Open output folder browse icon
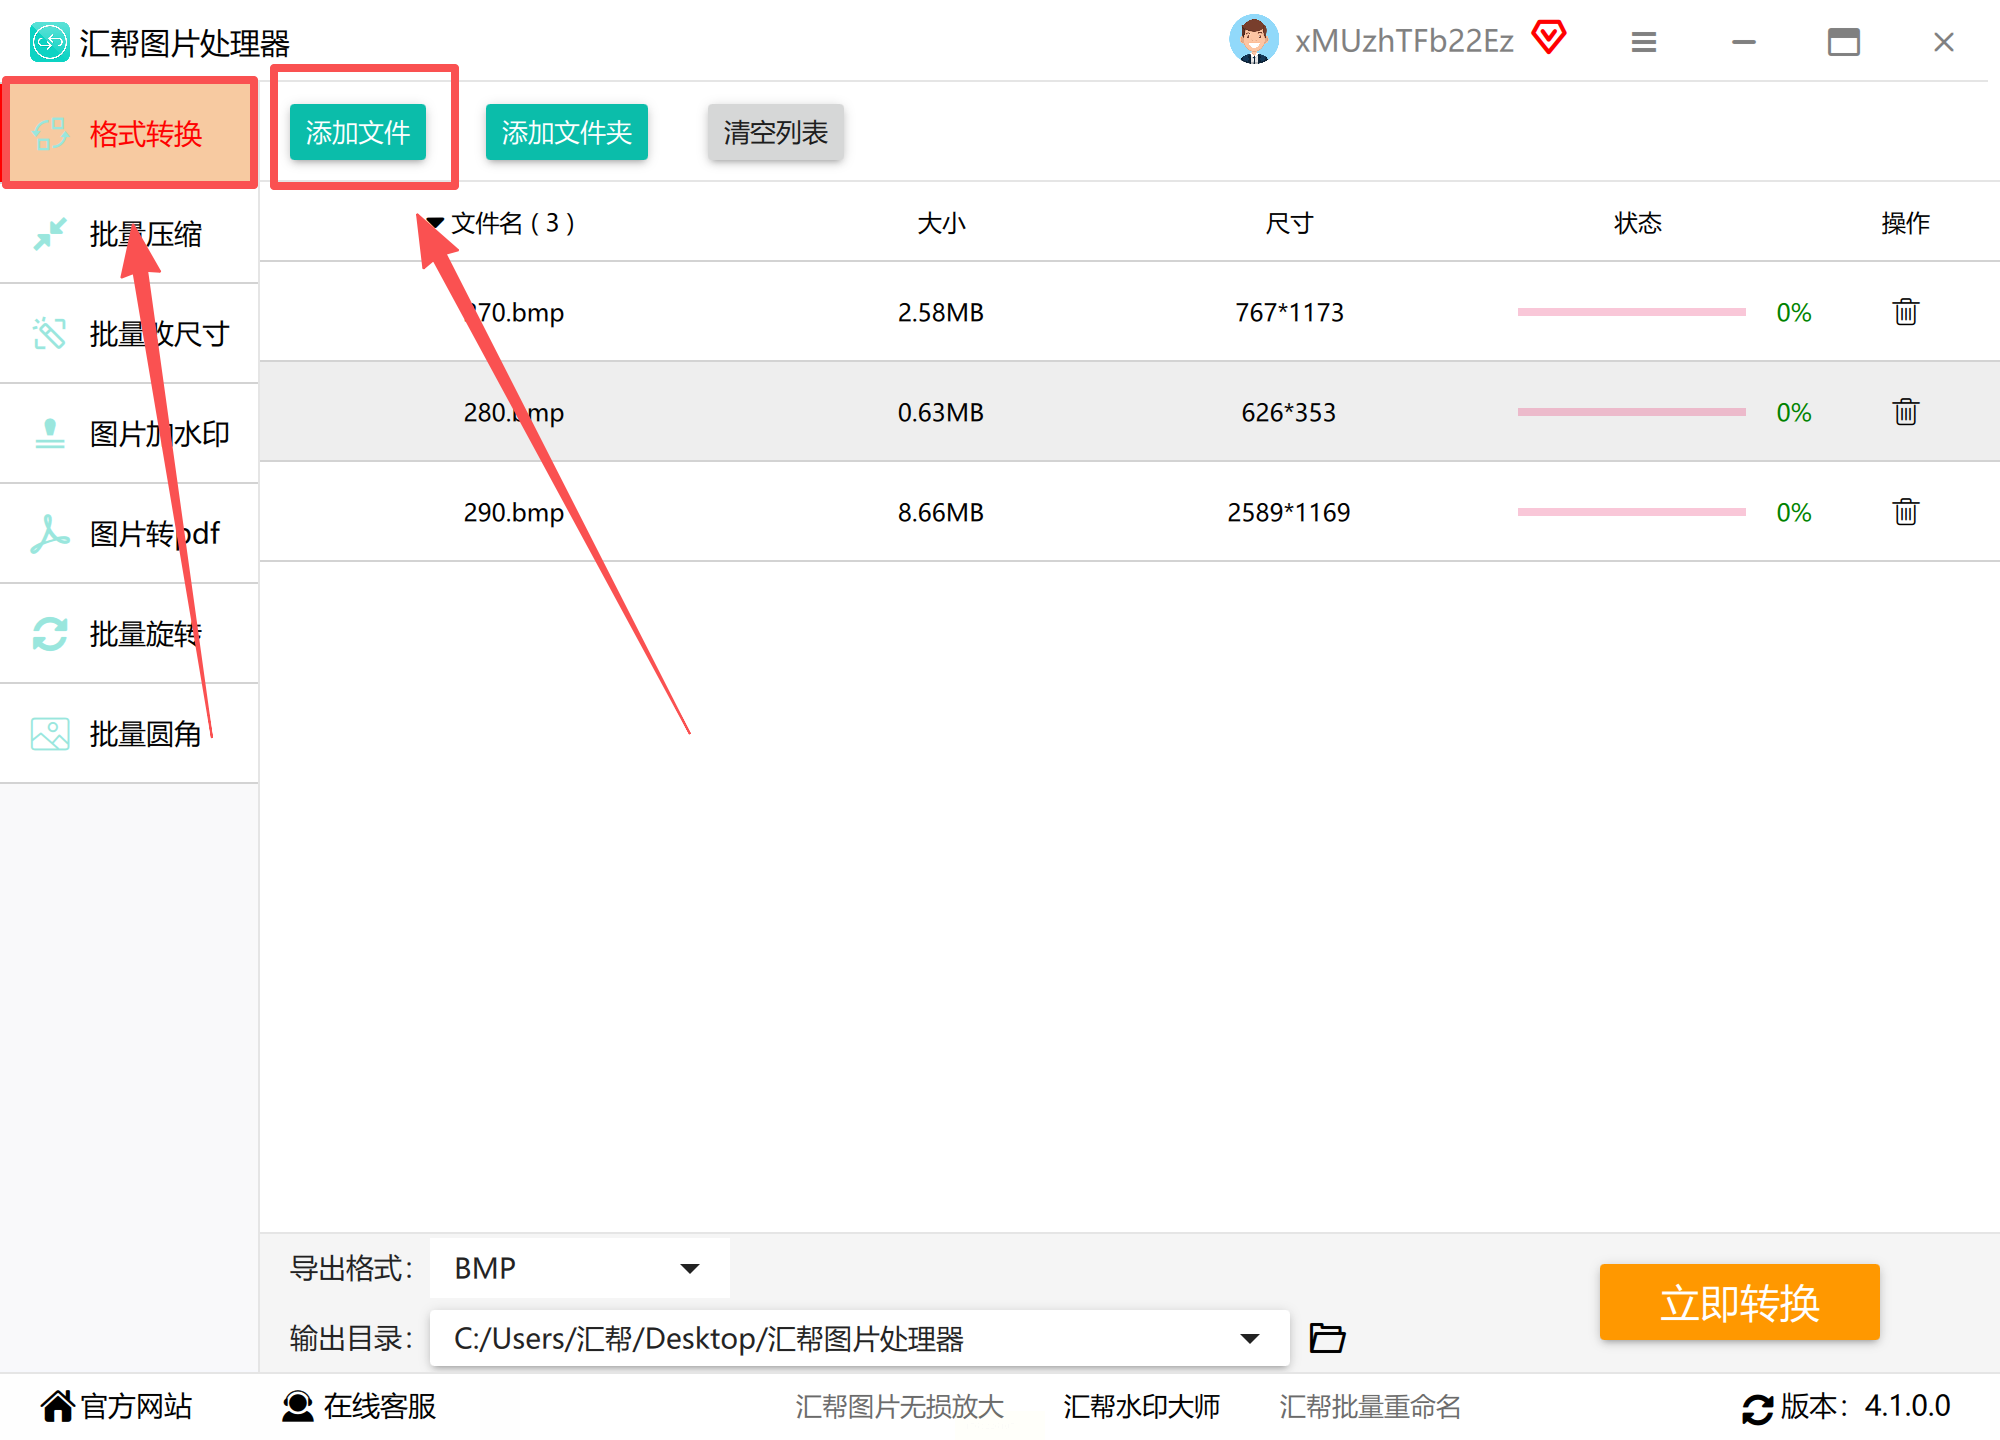Screen dimensions: 2000x1440 [1327, 1338]
